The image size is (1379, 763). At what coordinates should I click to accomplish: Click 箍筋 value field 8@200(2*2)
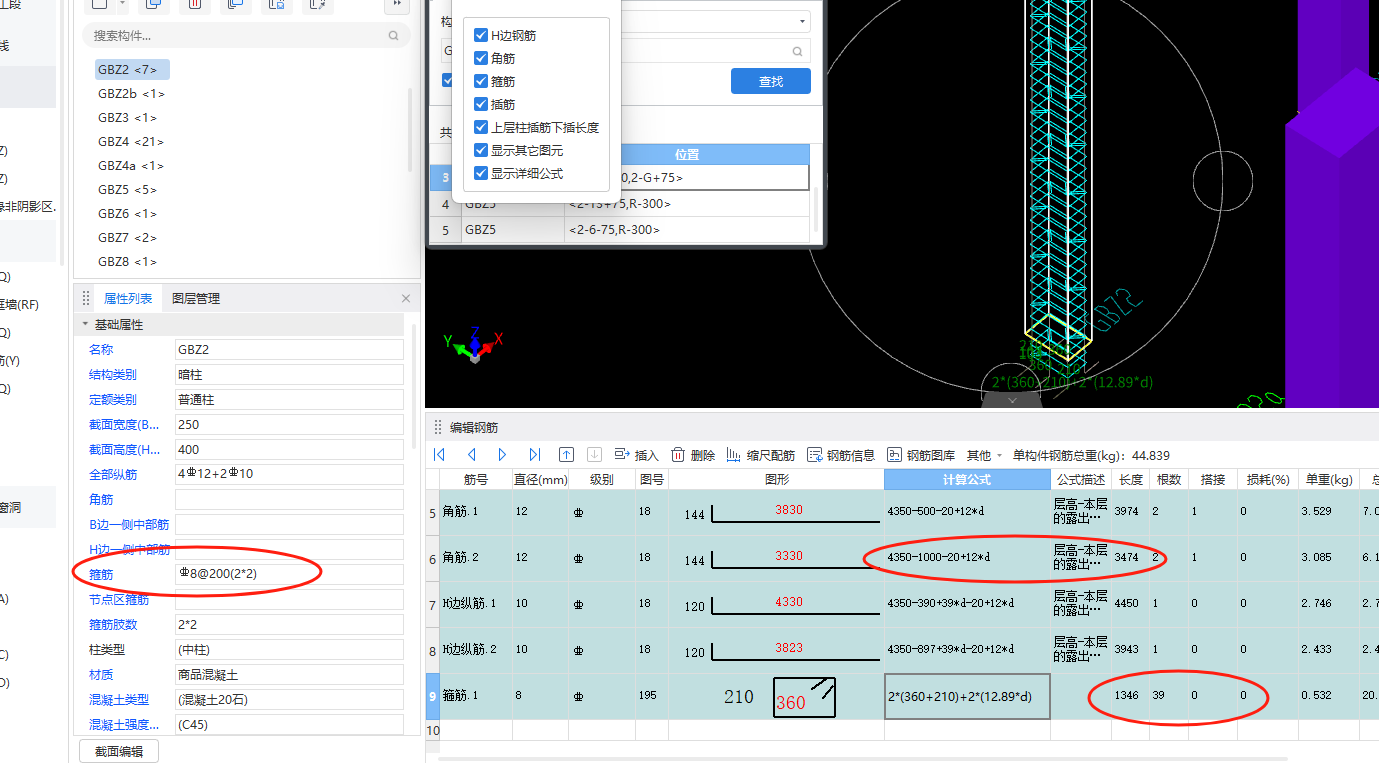[289, 574]
